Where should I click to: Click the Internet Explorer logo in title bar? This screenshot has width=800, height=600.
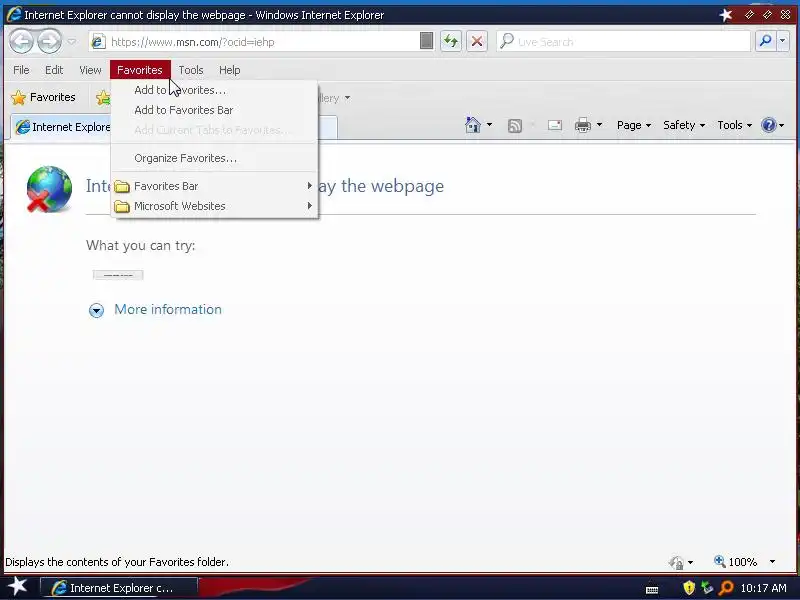coord(14,14)
